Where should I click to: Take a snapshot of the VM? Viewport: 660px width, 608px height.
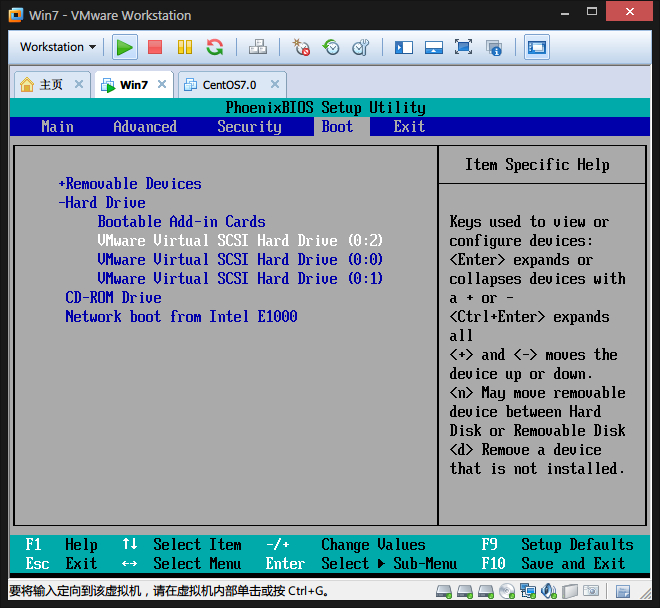[301, 47]
